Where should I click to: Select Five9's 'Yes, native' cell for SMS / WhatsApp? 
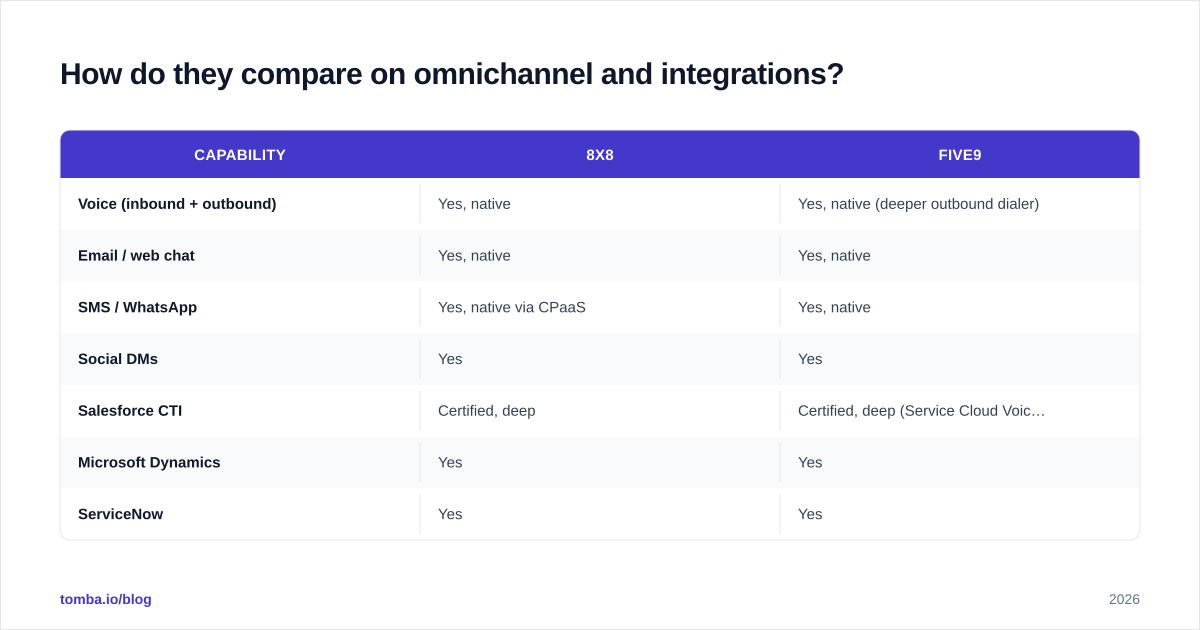960,307
